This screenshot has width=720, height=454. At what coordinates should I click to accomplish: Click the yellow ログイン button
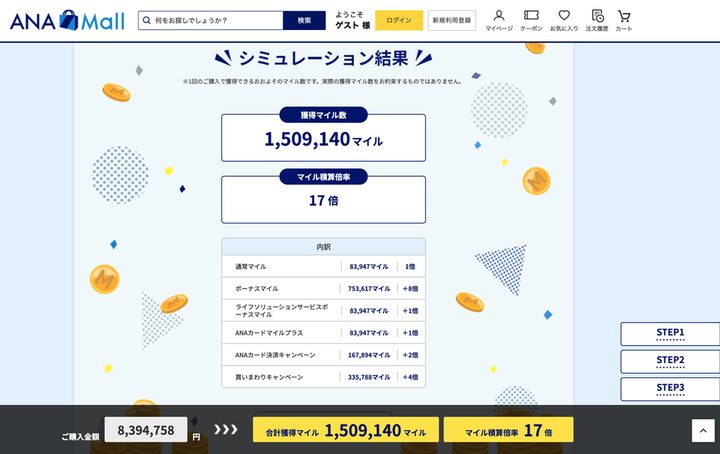coord(399,20)
